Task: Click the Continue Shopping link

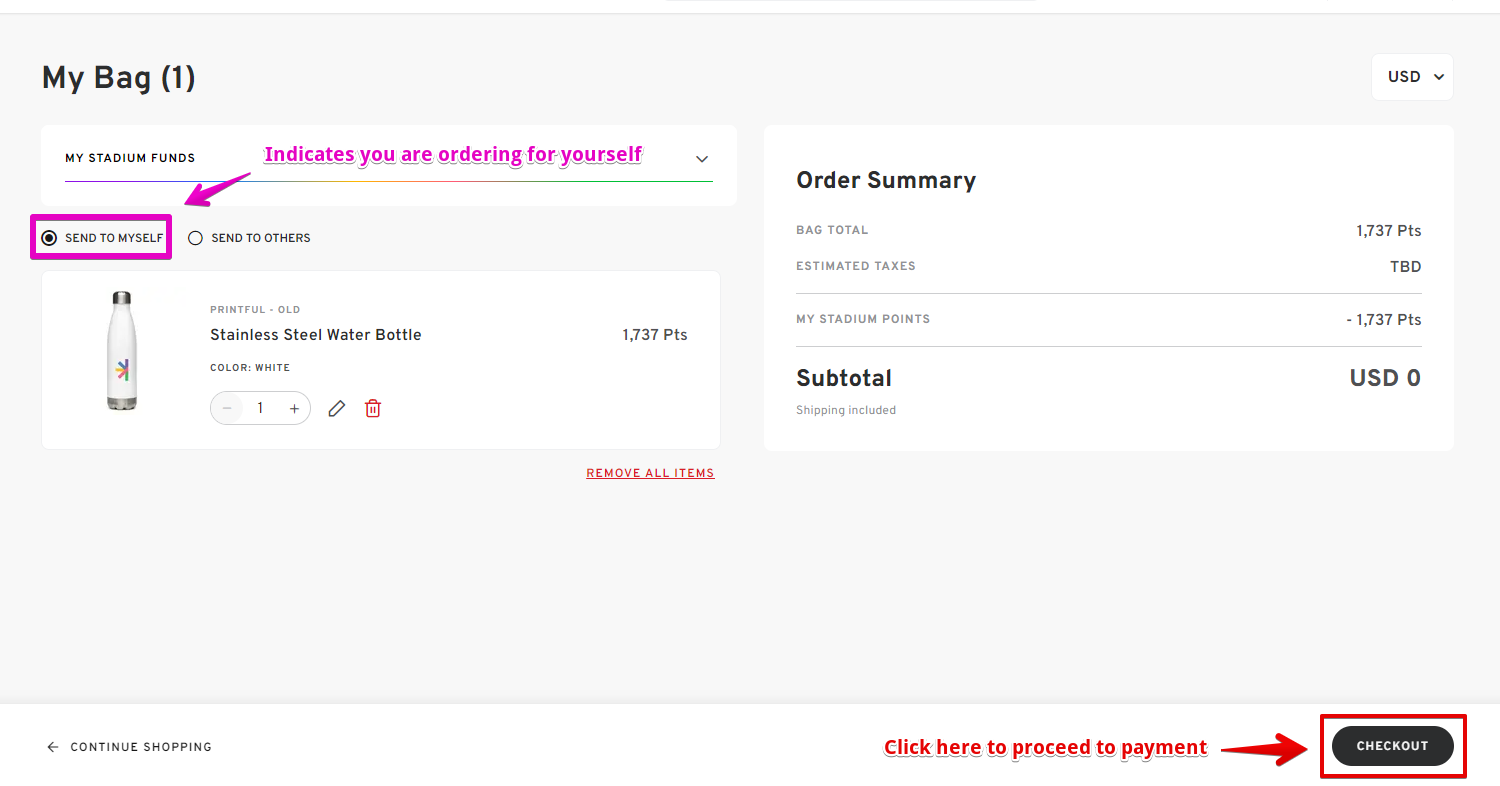Action: [141, 747]
